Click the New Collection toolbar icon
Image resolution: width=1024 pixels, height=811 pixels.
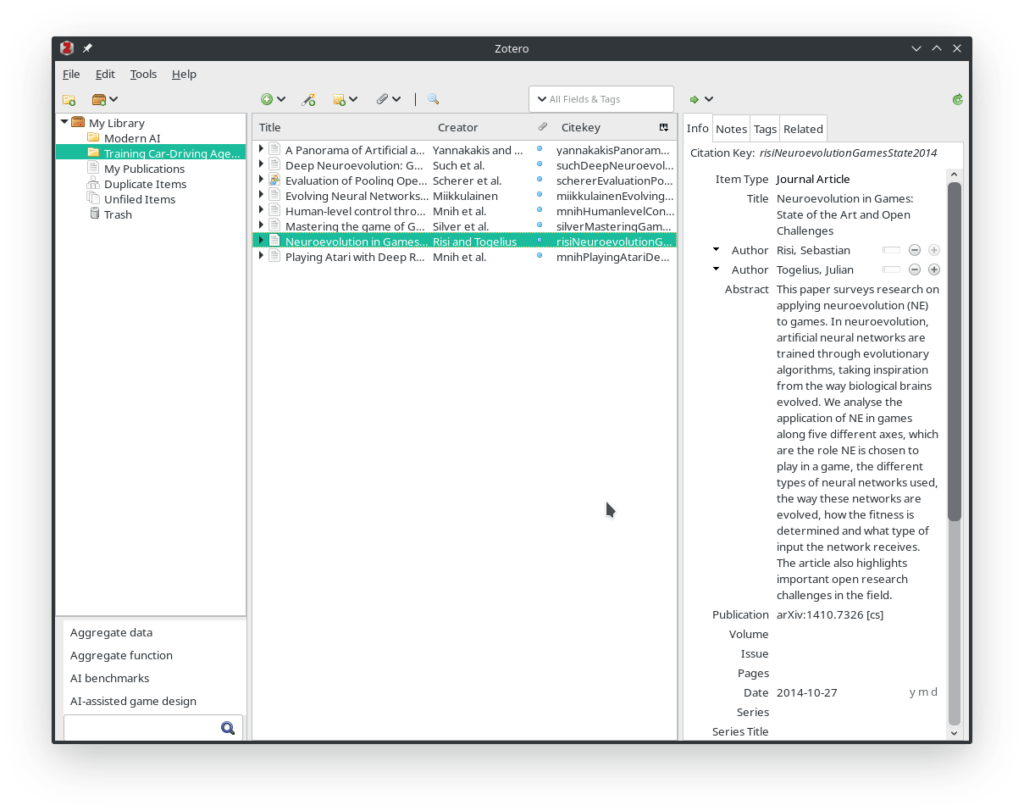click(x=69, y=99)
